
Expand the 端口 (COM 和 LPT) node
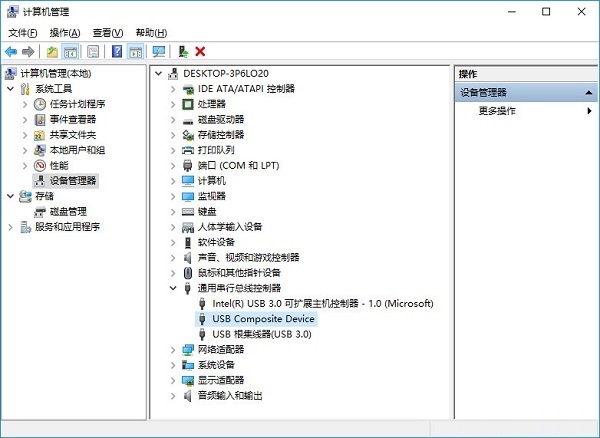[173, 166]
